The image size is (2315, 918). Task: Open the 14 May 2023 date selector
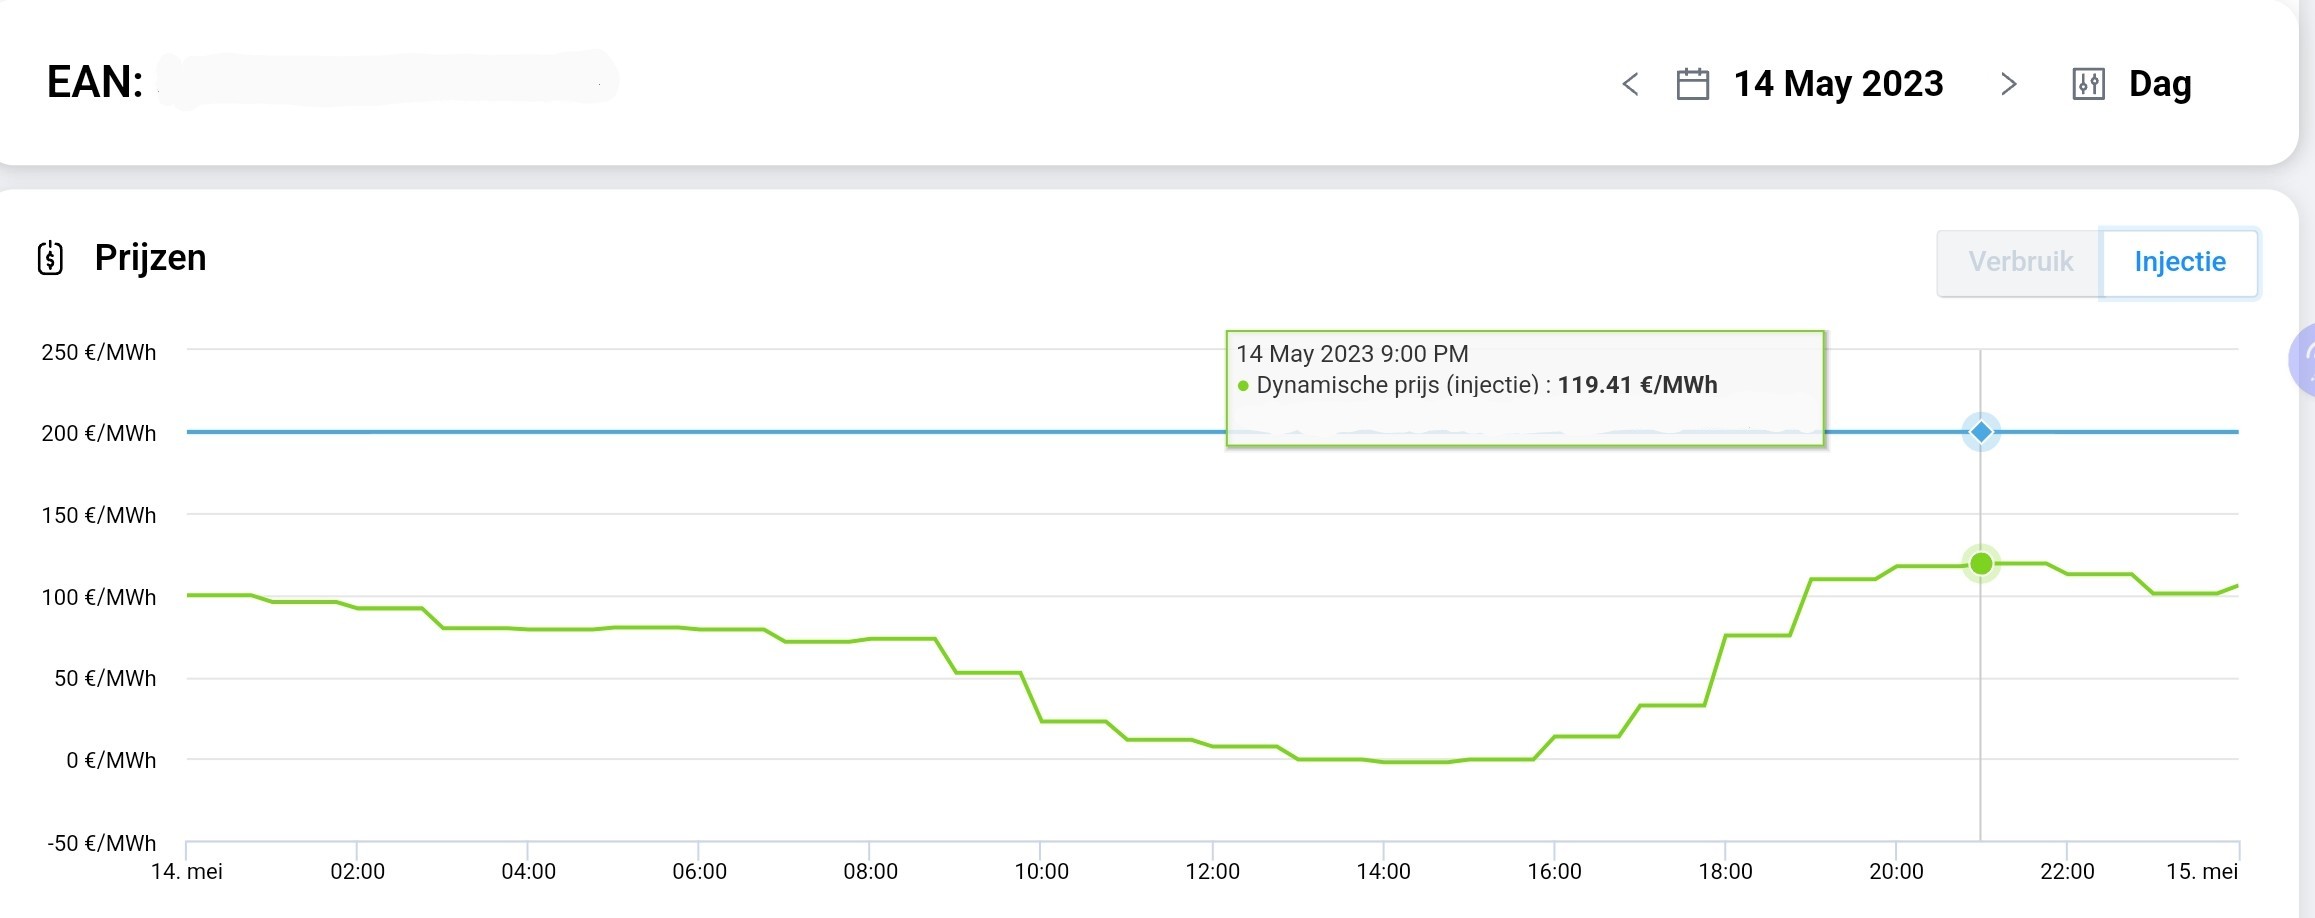(x=1838, y=84)
